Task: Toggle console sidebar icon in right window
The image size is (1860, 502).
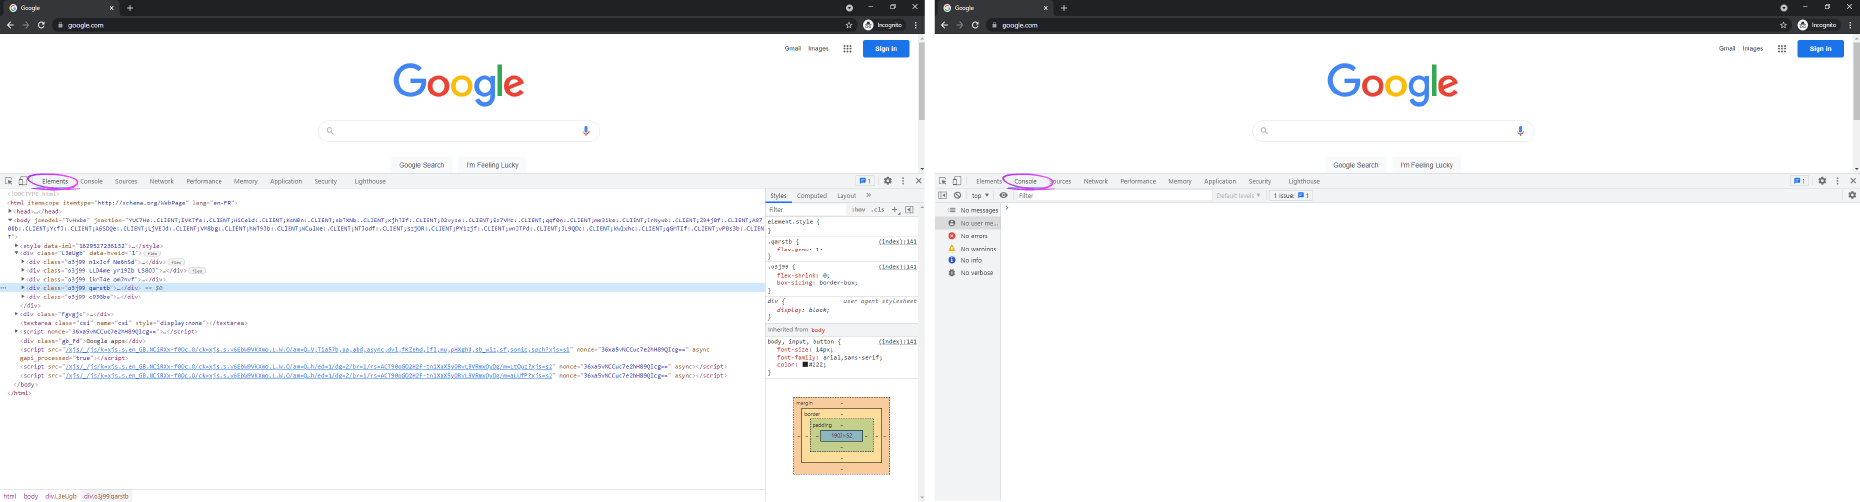Action: pos(943,196)
